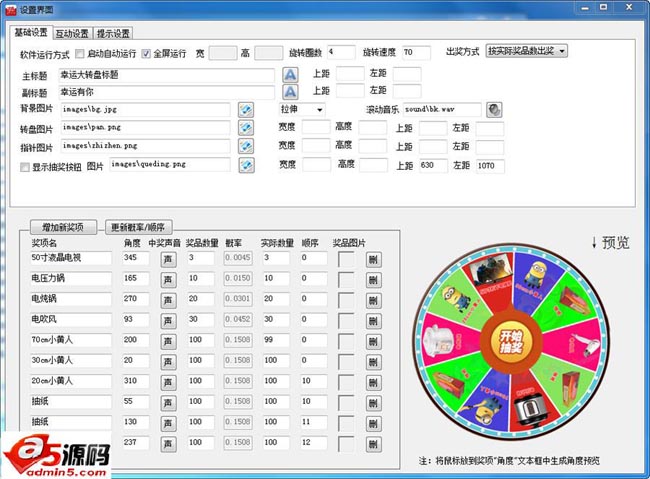
Task: Browse for the 指针图片 file
Action: [246, 146]
